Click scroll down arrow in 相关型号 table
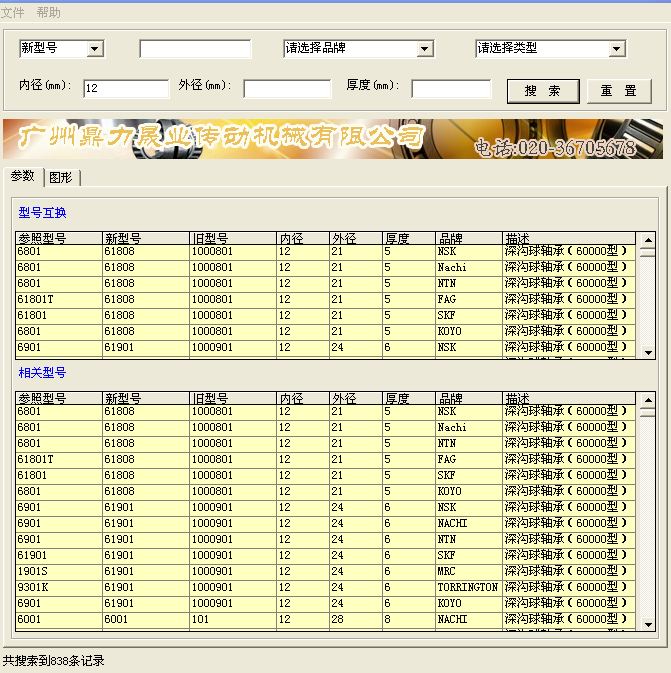 coord(647,624)
